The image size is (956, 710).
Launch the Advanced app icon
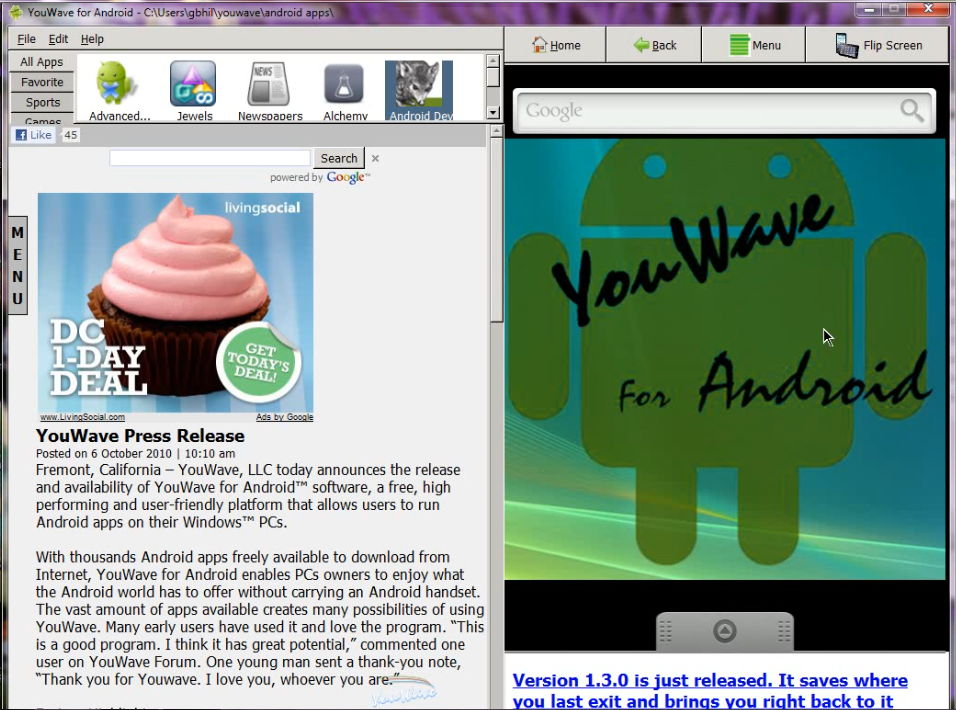pos(118,91)
